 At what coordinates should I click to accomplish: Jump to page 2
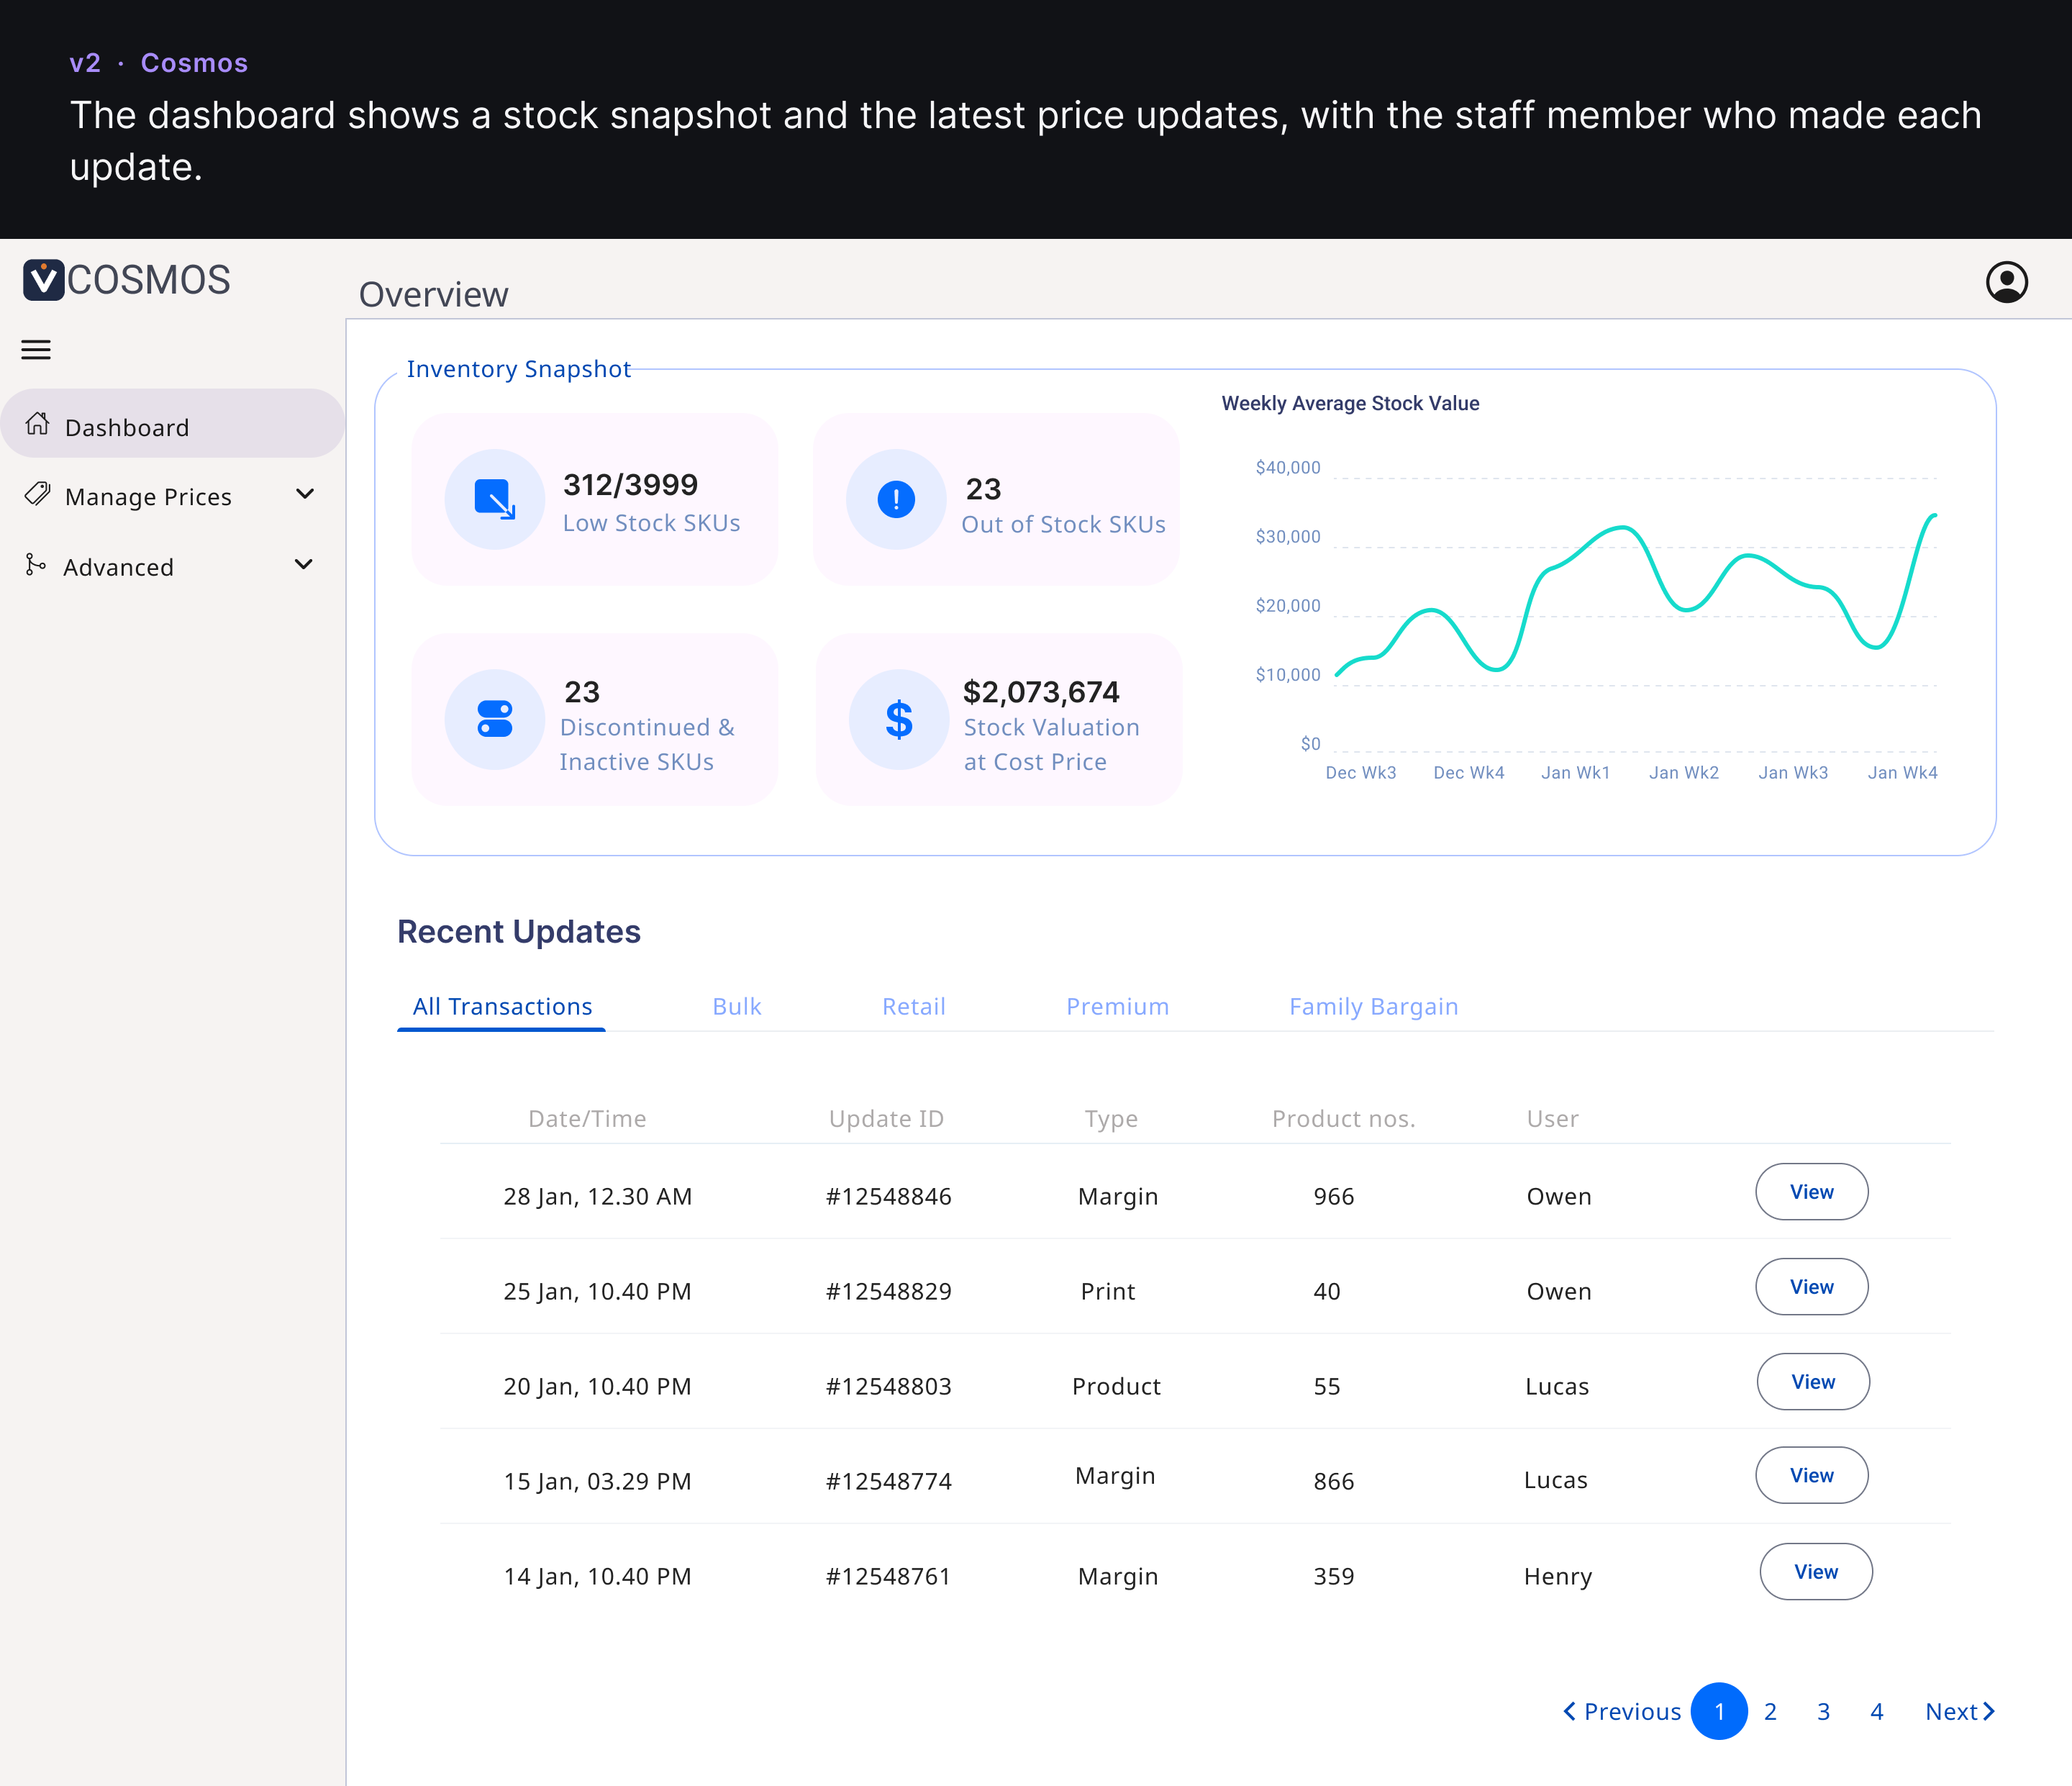tap(1770, 1712)
